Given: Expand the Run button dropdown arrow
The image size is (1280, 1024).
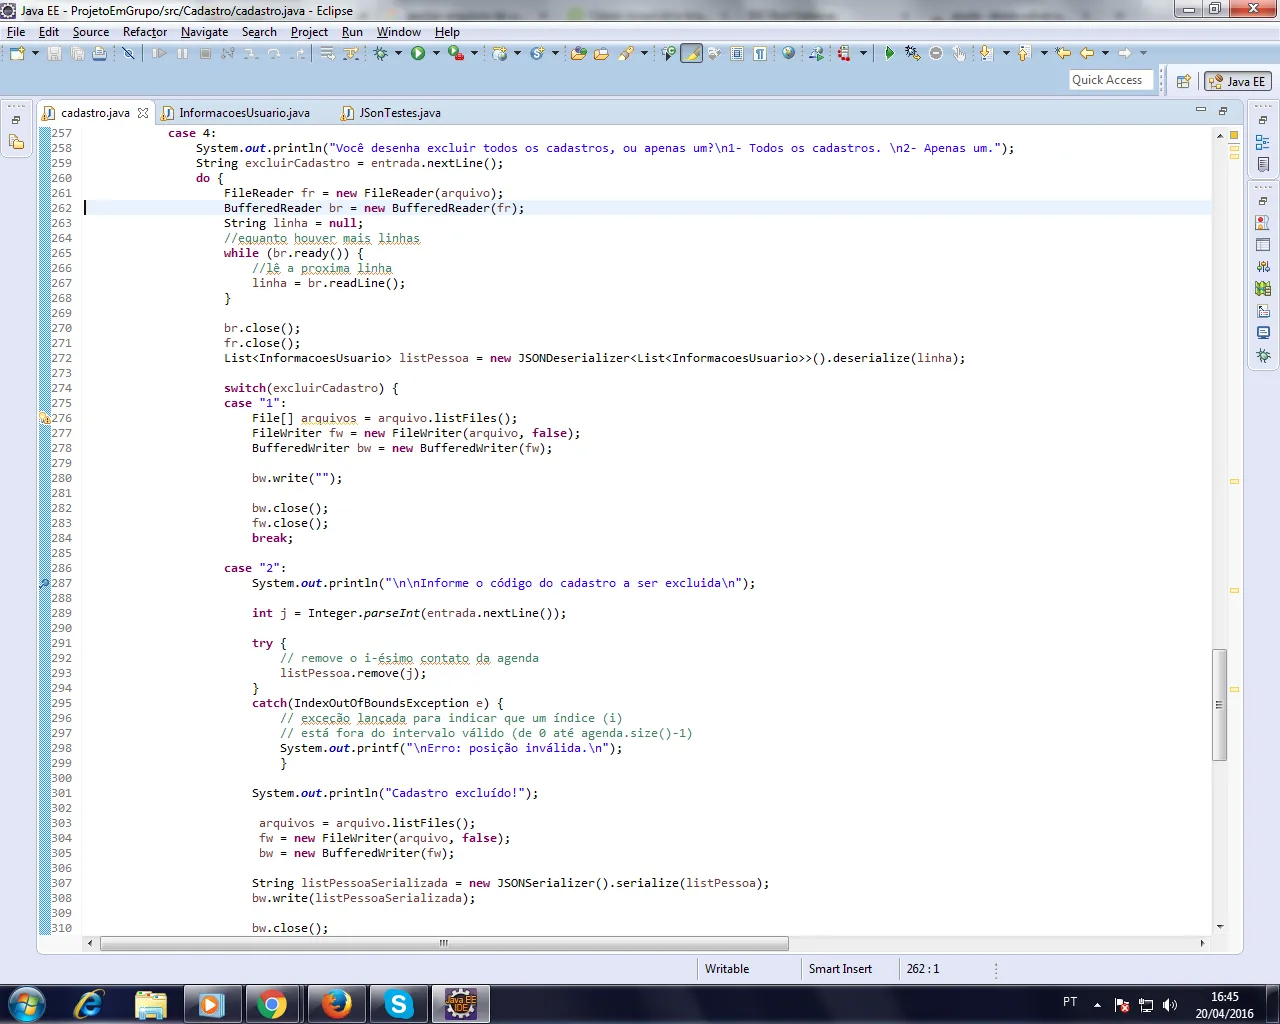Looking at the screenshot, I should (x=436, y=53).
